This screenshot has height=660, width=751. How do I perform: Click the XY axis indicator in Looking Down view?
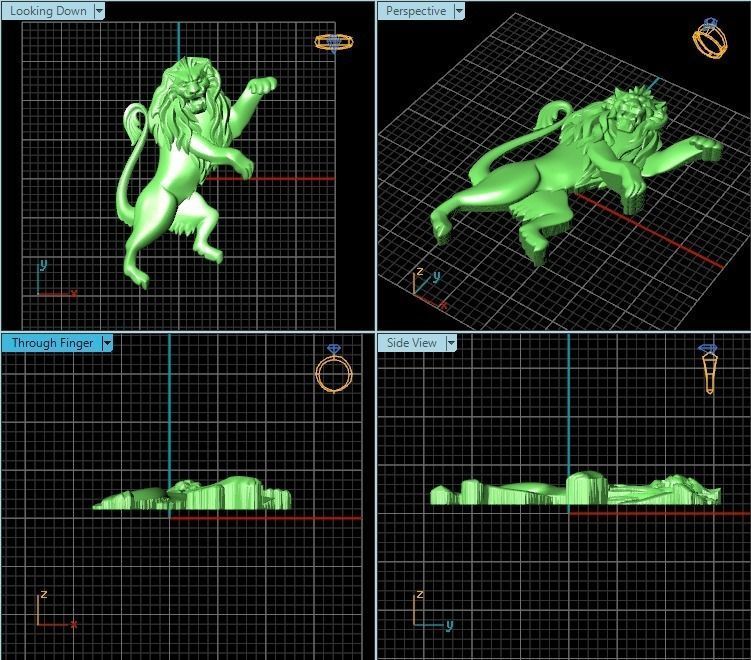(57, 278)
